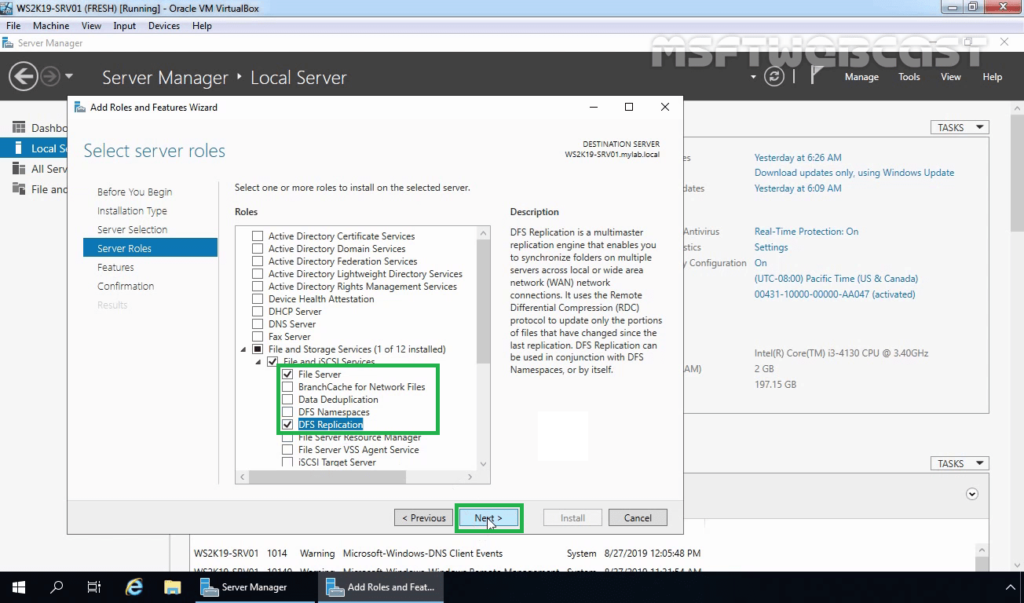1024x603 pixels.
Task: Check Device Health Attestation role
Action: point(257,299)
